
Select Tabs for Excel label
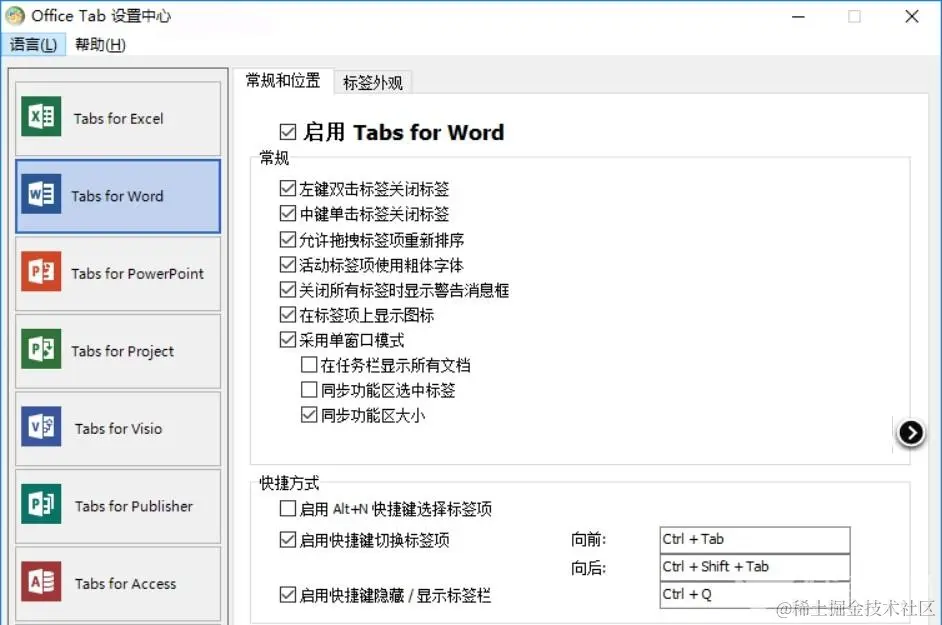pos(118,118)
